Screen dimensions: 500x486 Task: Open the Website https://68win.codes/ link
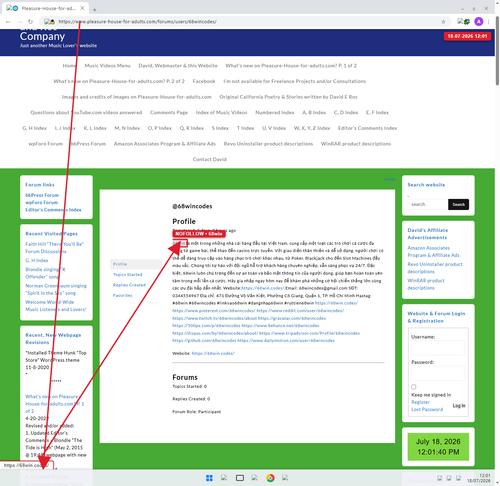click(213, 353)
